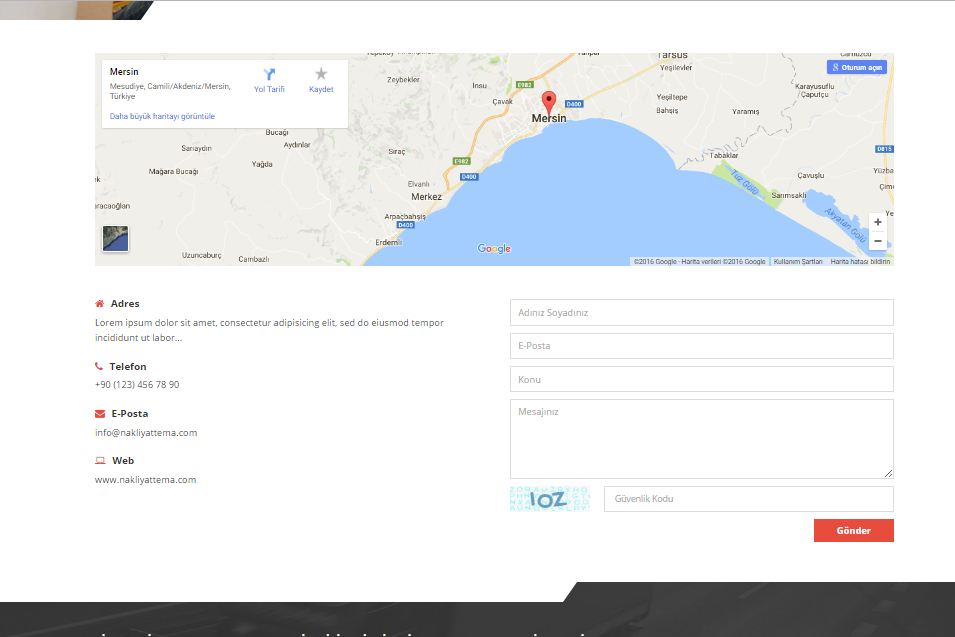This screenshot has height=637, width=955.
Task: Click the Yol Tarifi directions icon
Action: (269, 74)
